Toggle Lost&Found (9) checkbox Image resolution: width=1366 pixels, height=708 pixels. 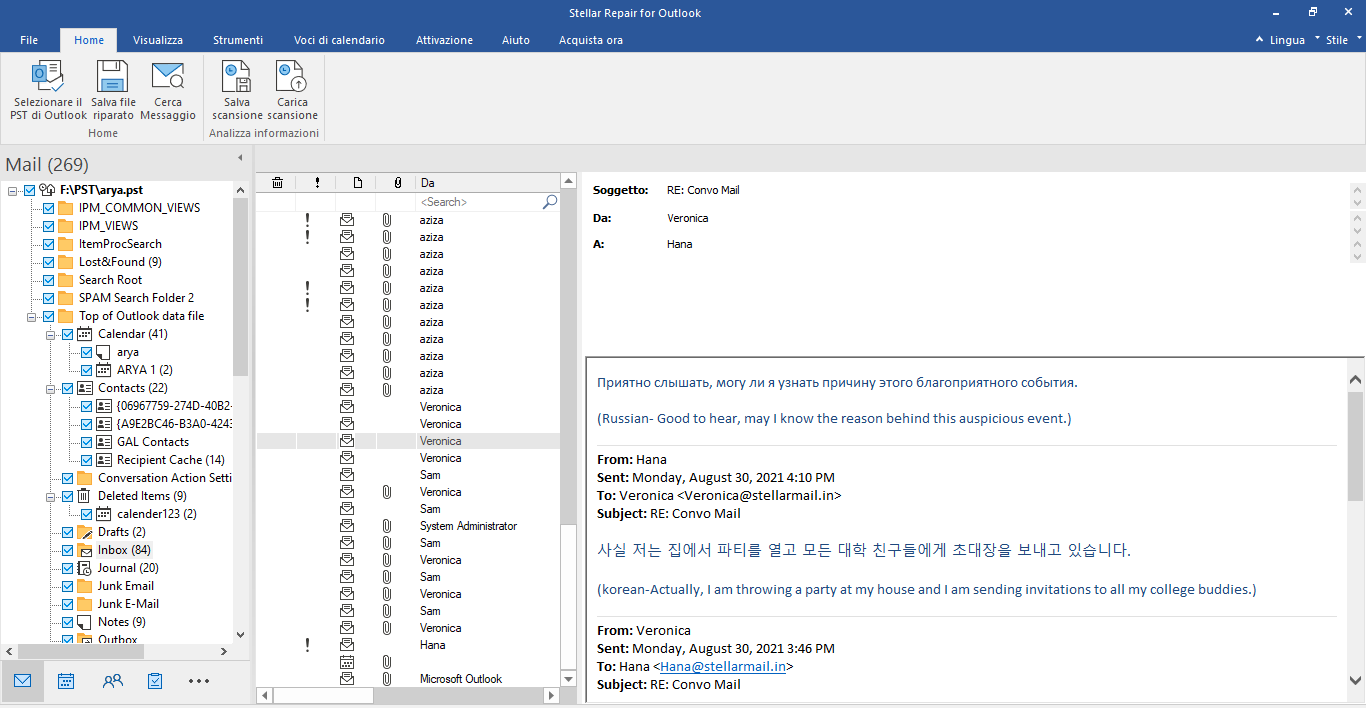coord(48,262)
